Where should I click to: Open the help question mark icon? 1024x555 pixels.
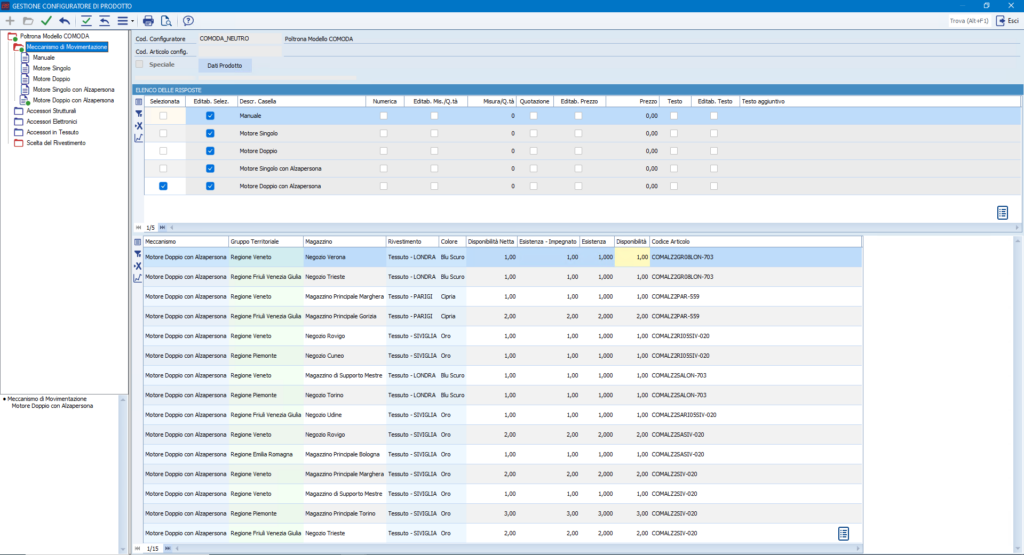(x=188, y=21)
